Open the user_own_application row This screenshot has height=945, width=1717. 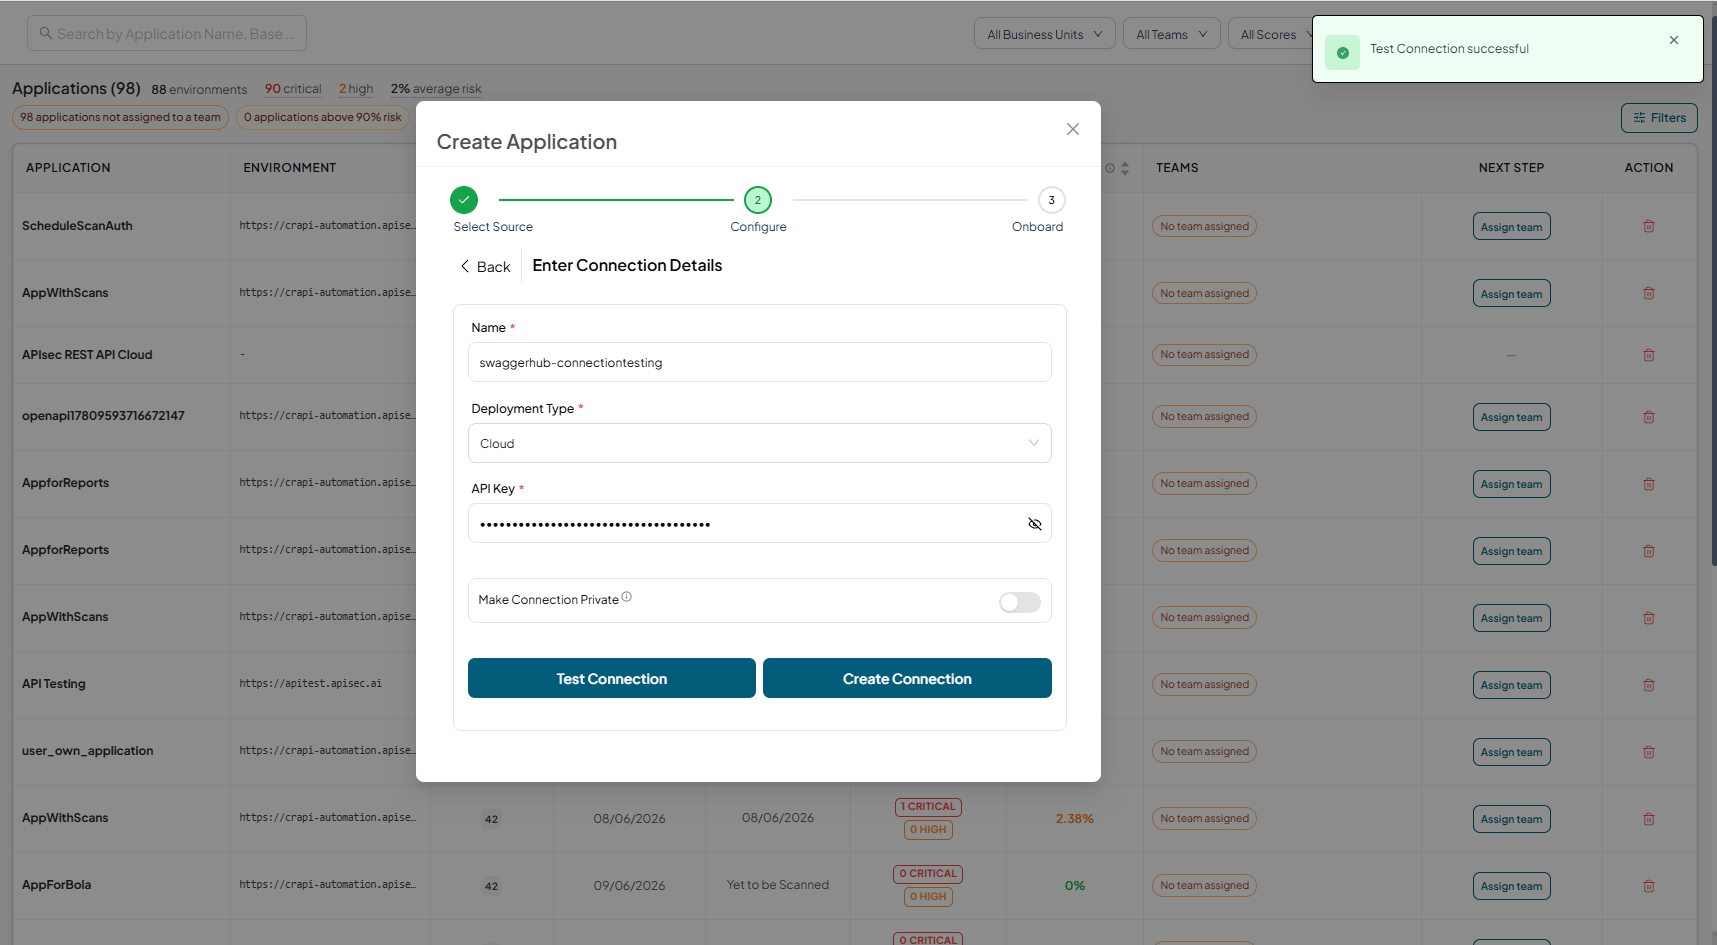point(88,751)
